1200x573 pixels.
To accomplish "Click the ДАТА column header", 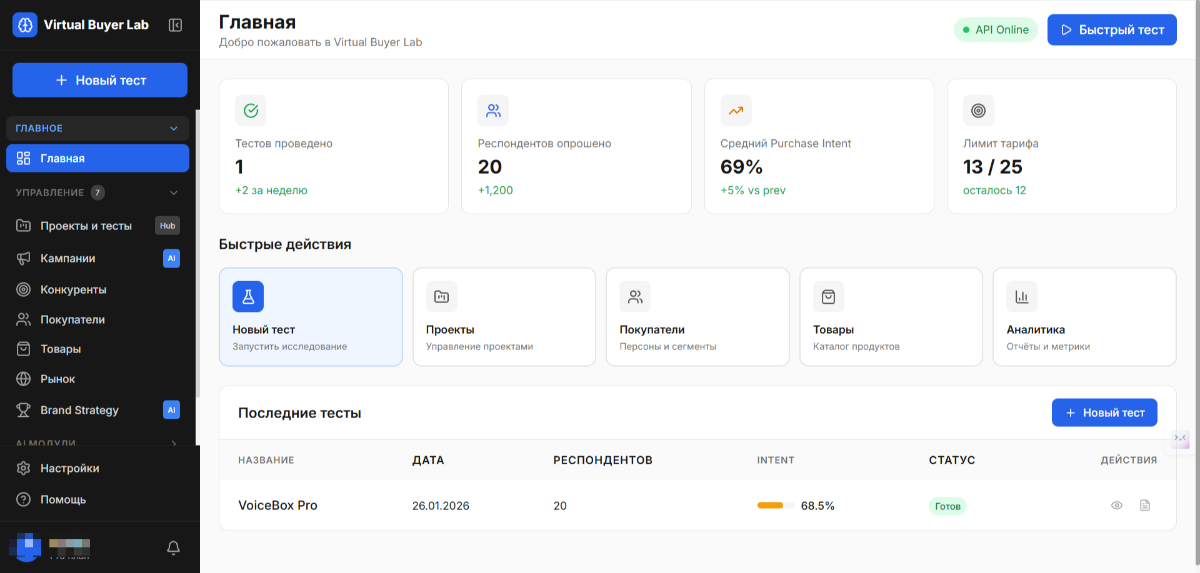I will [x=428, y=460].
